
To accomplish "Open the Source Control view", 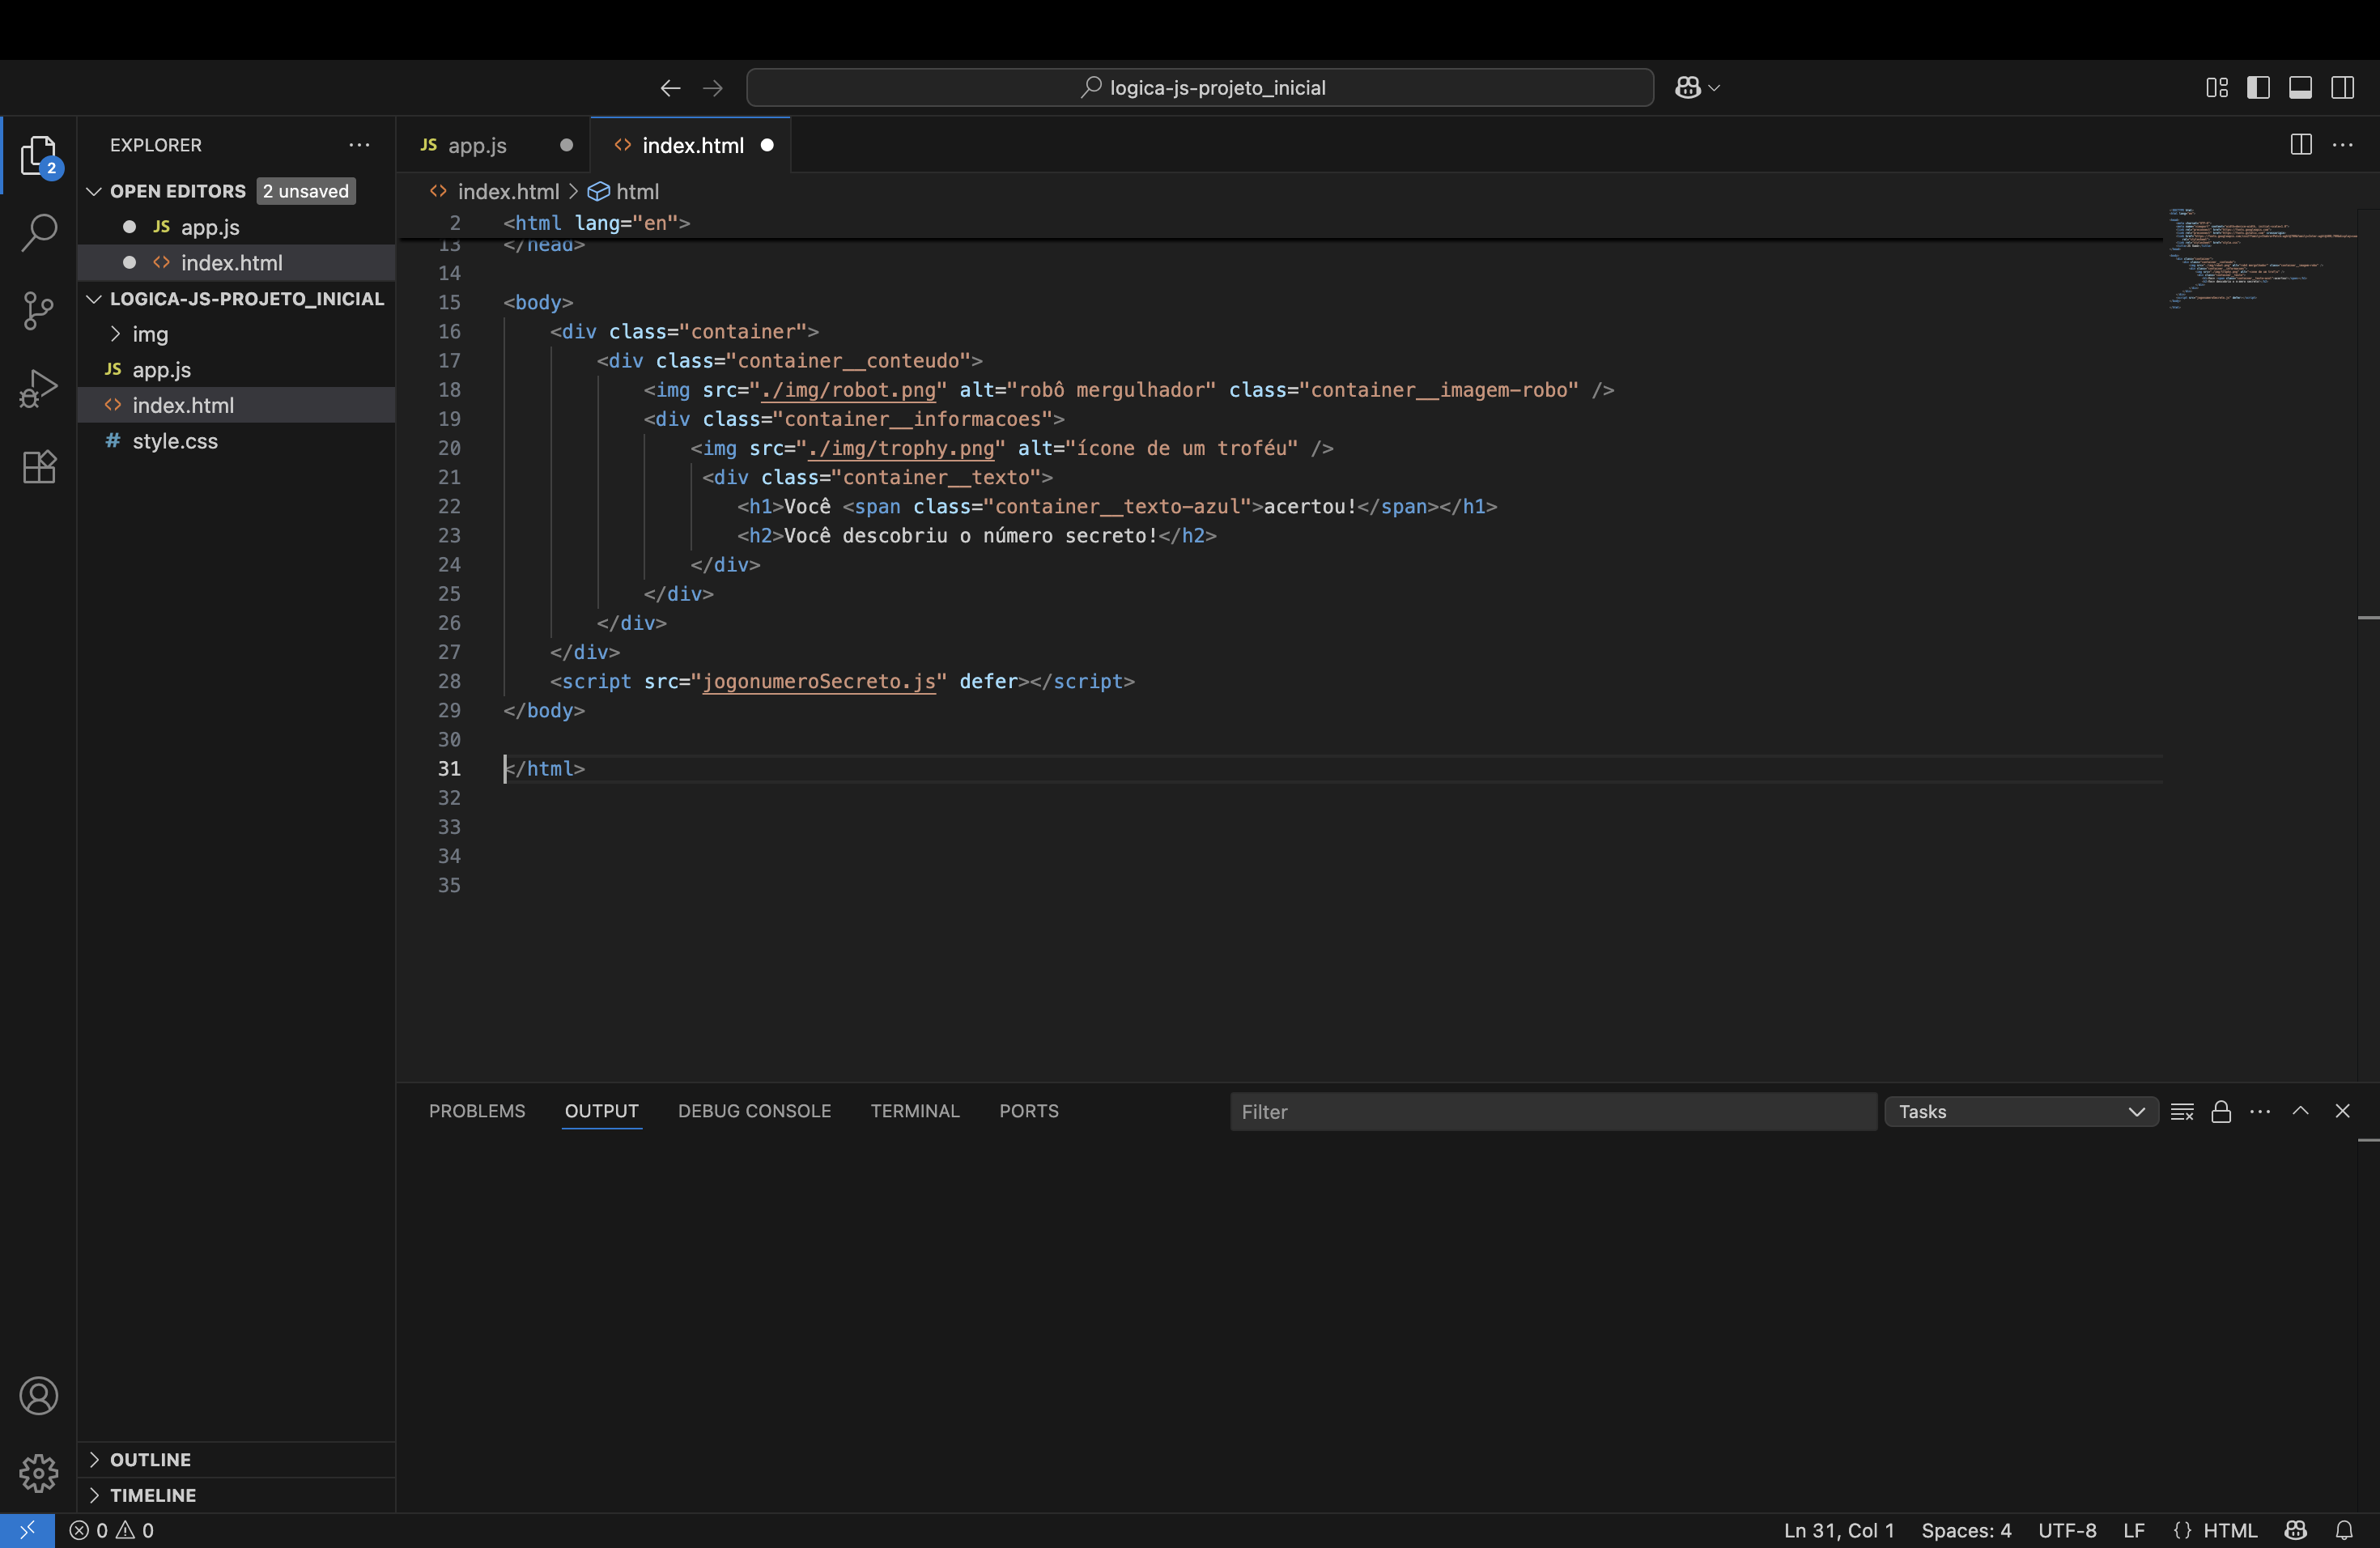I will point(38,310).
